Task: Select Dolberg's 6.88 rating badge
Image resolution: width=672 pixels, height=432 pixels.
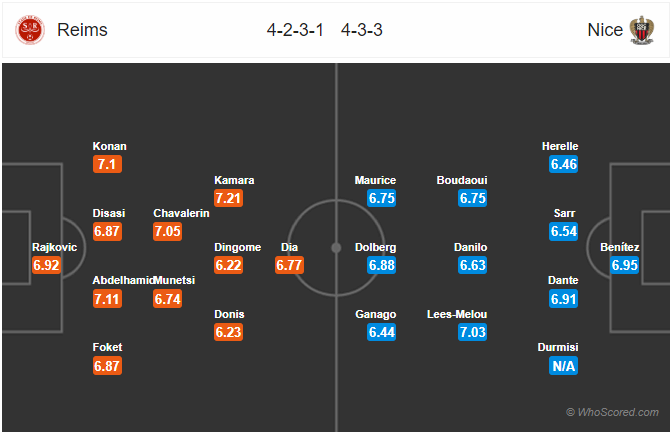Action: pyautogui.click(x=381, y=265)
